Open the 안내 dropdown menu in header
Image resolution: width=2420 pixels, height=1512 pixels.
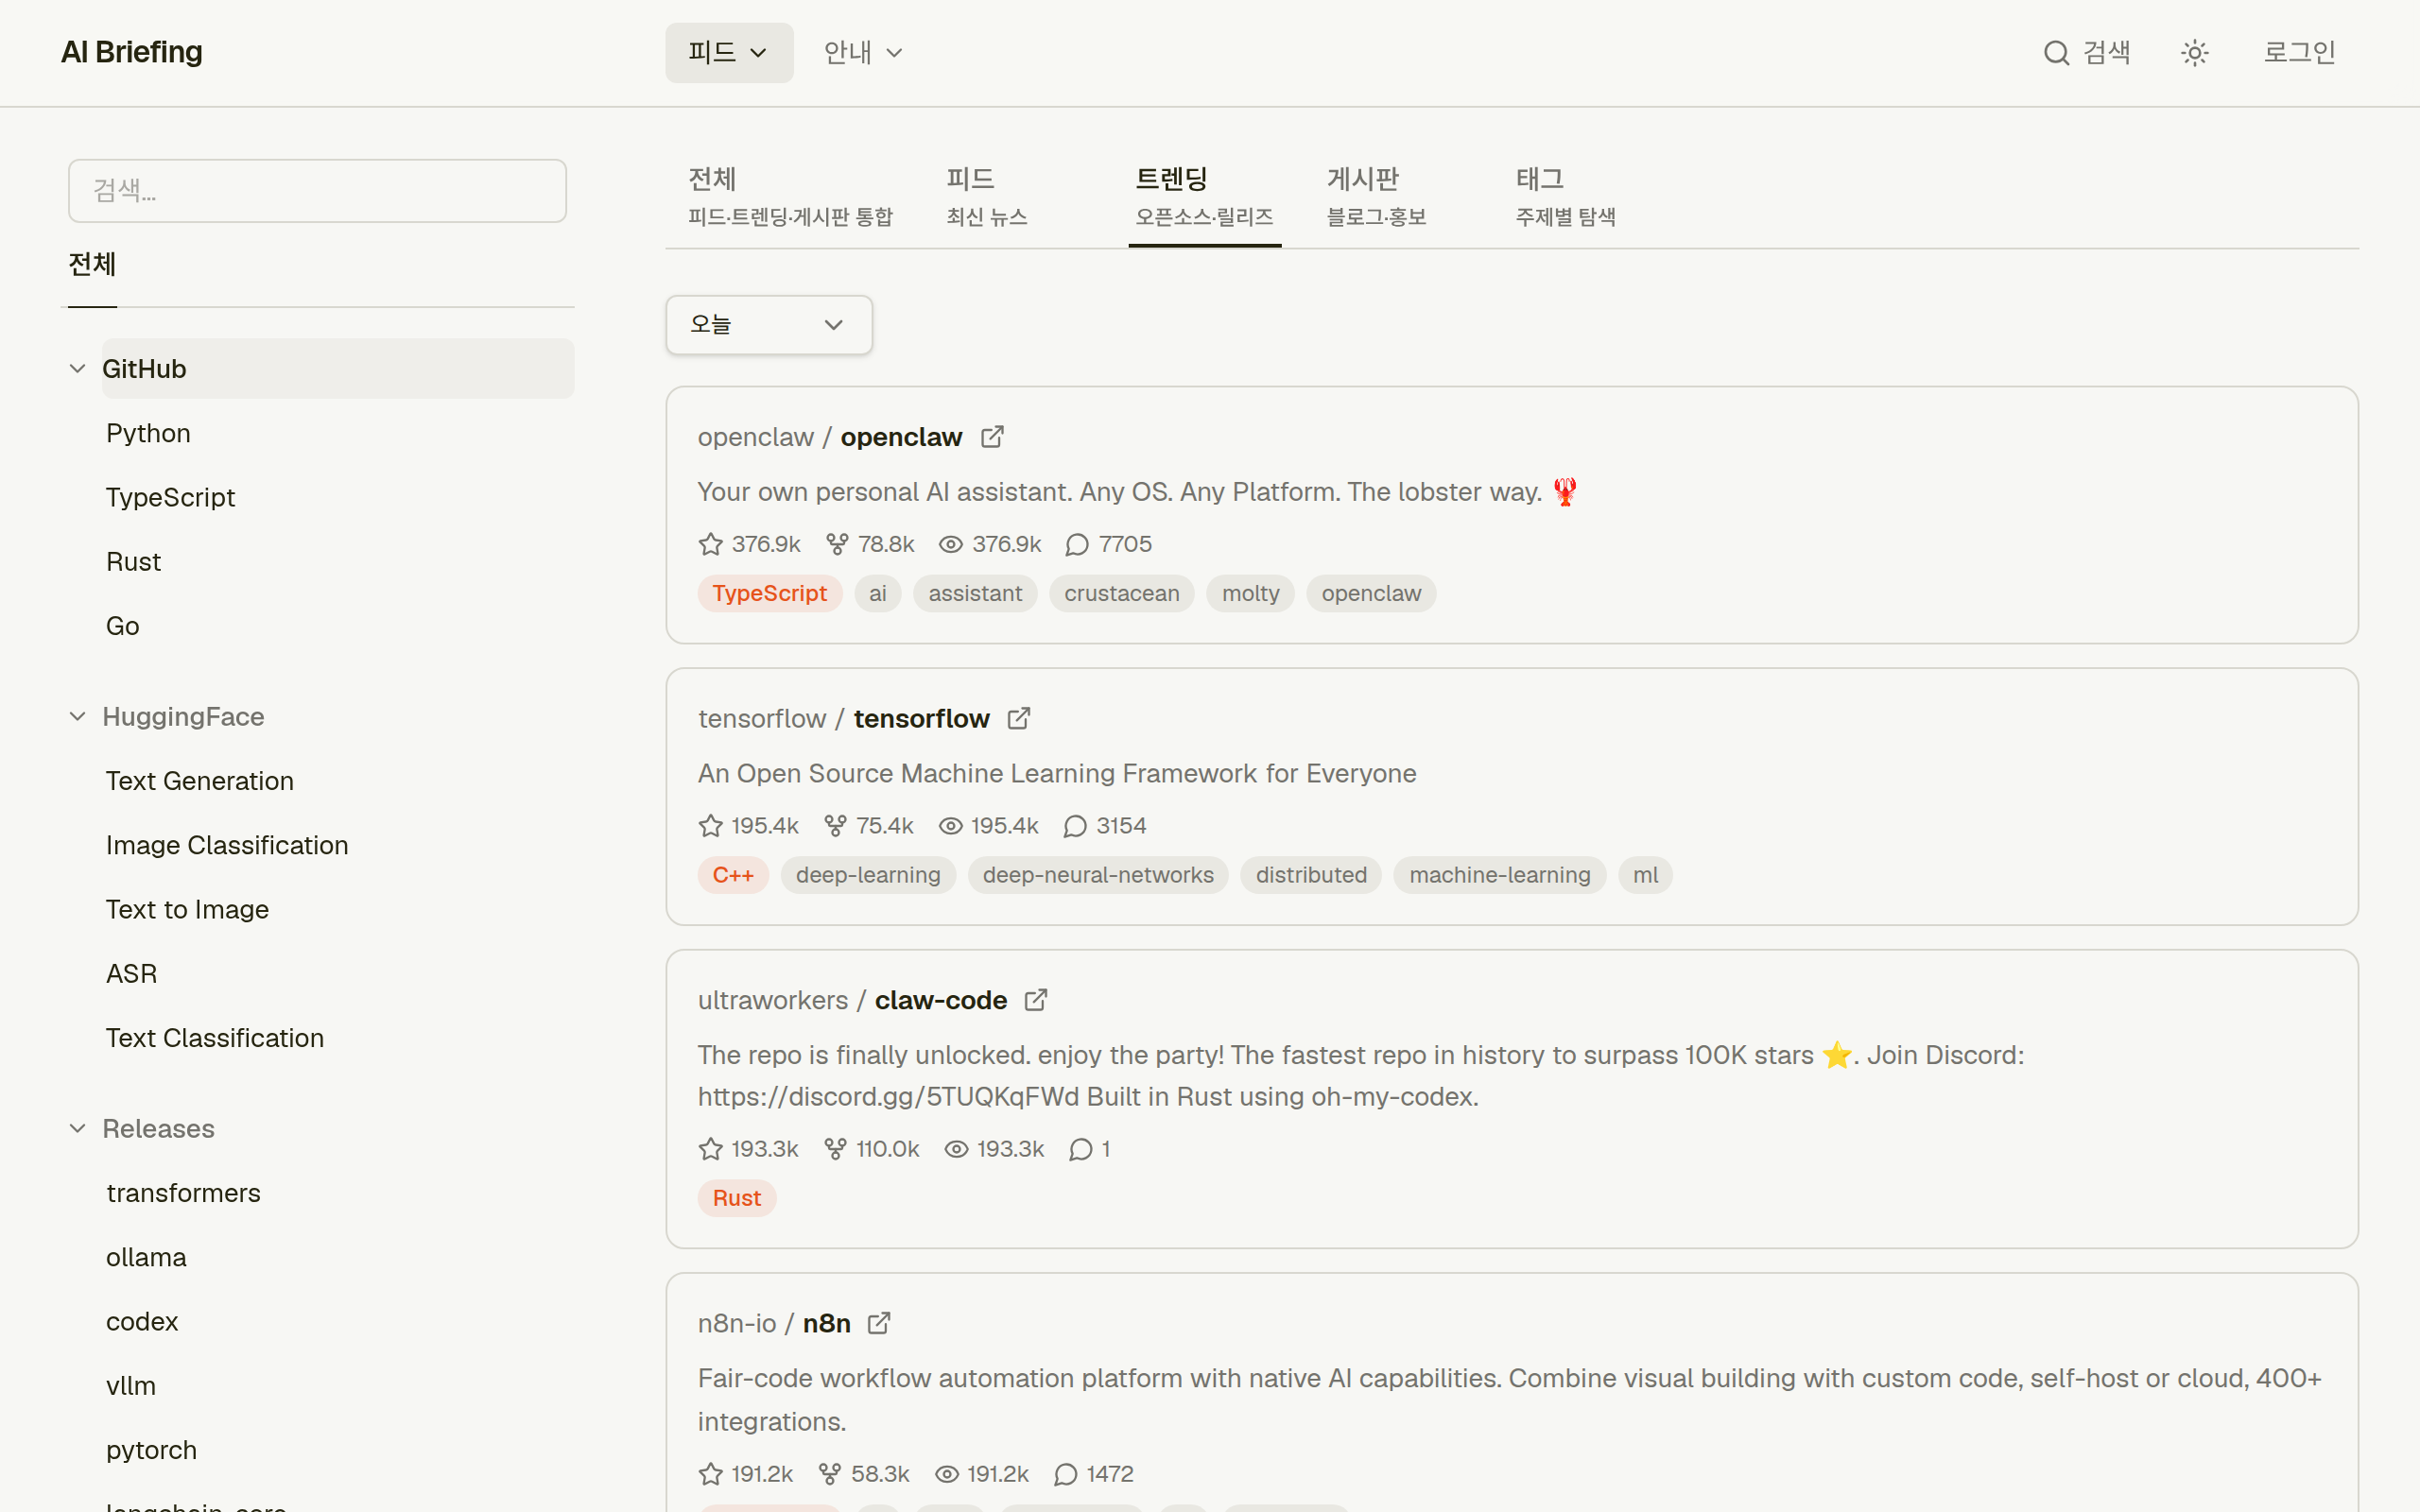tap(864, 52)
